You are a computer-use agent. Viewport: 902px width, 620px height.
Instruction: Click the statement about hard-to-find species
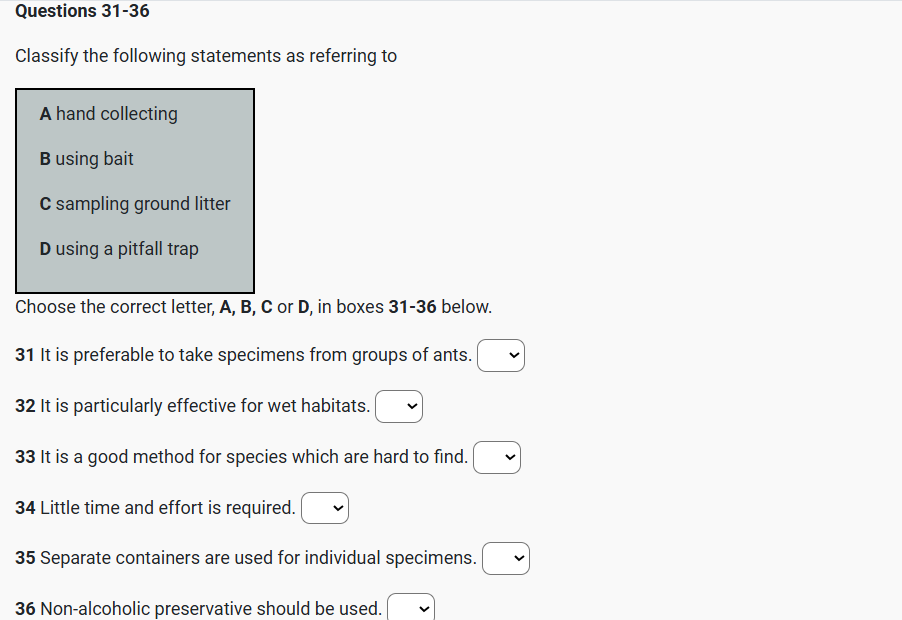pos(242,458)
